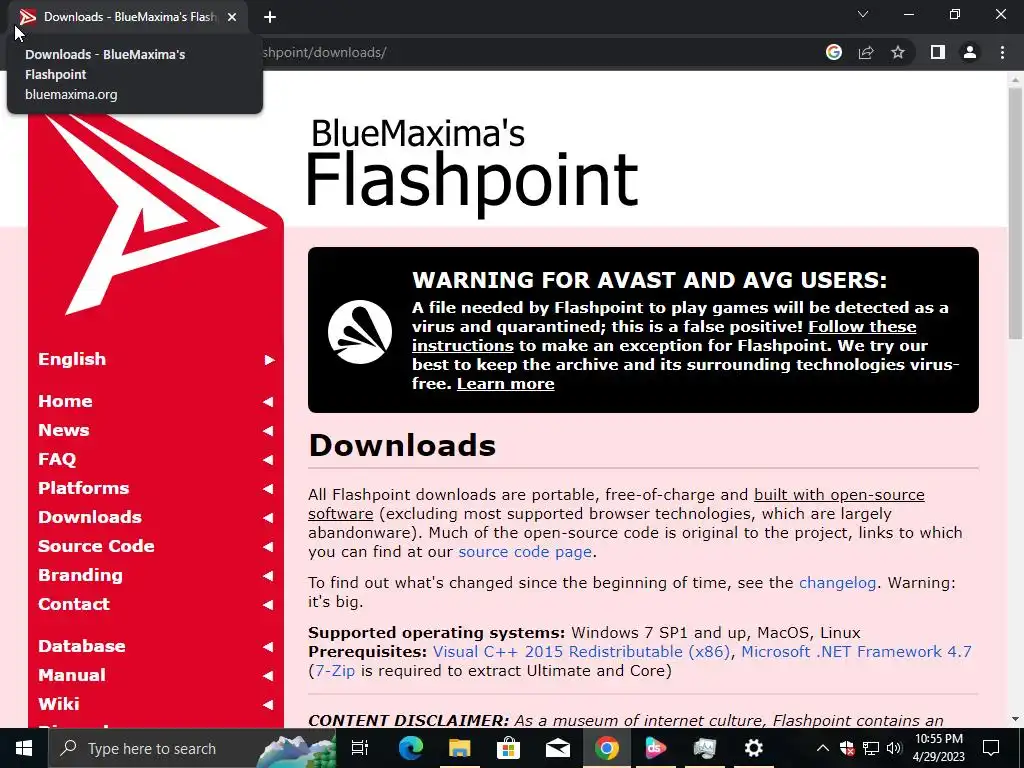Open Visual C++ 2015 Redistributable link

click(x=581, y=652)
